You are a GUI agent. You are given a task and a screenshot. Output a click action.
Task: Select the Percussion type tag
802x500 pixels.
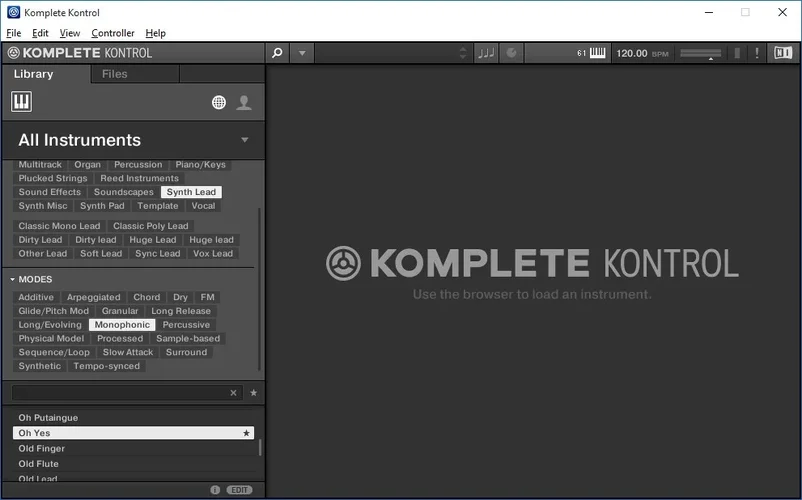[x=138, y=165]
